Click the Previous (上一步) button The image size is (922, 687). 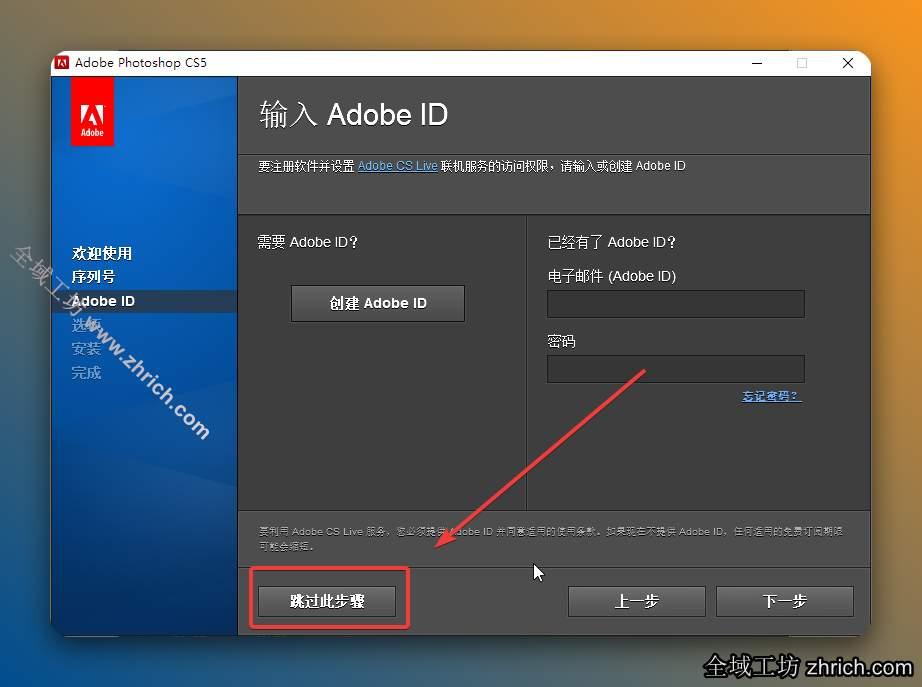tap(636, 601)
